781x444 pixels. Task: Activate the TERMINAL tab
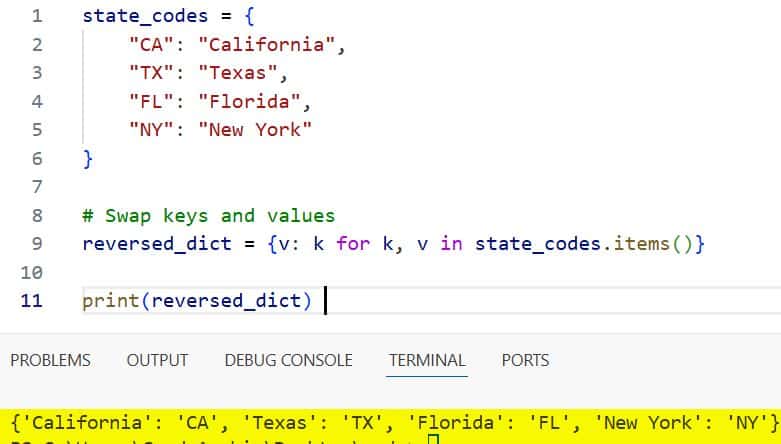click(x=427, y=360)
